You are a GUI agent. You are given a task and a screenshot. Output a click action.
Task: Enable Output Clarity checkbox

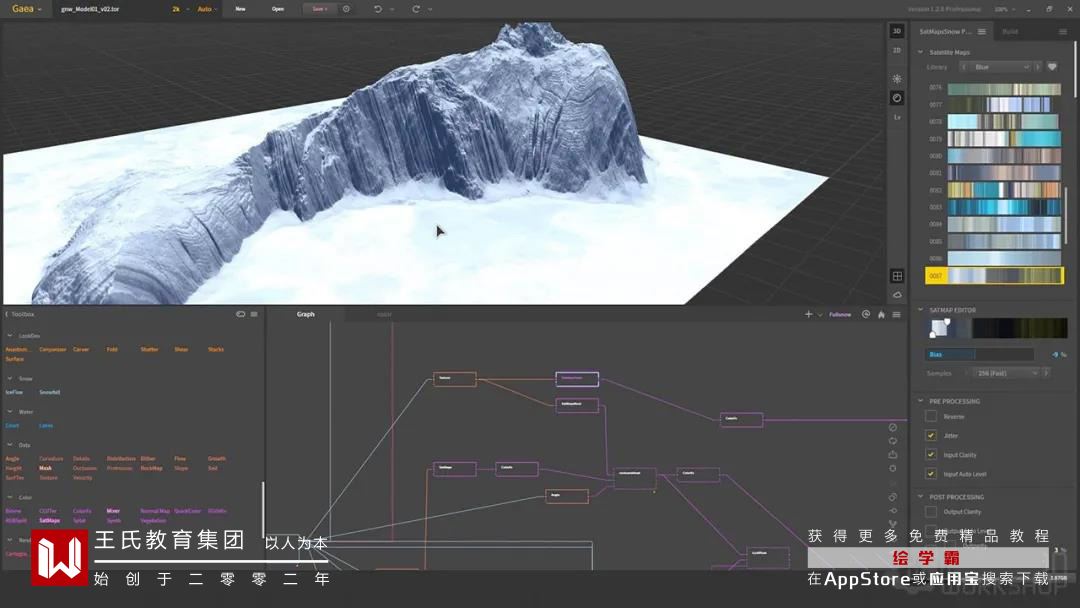[931, 512]
